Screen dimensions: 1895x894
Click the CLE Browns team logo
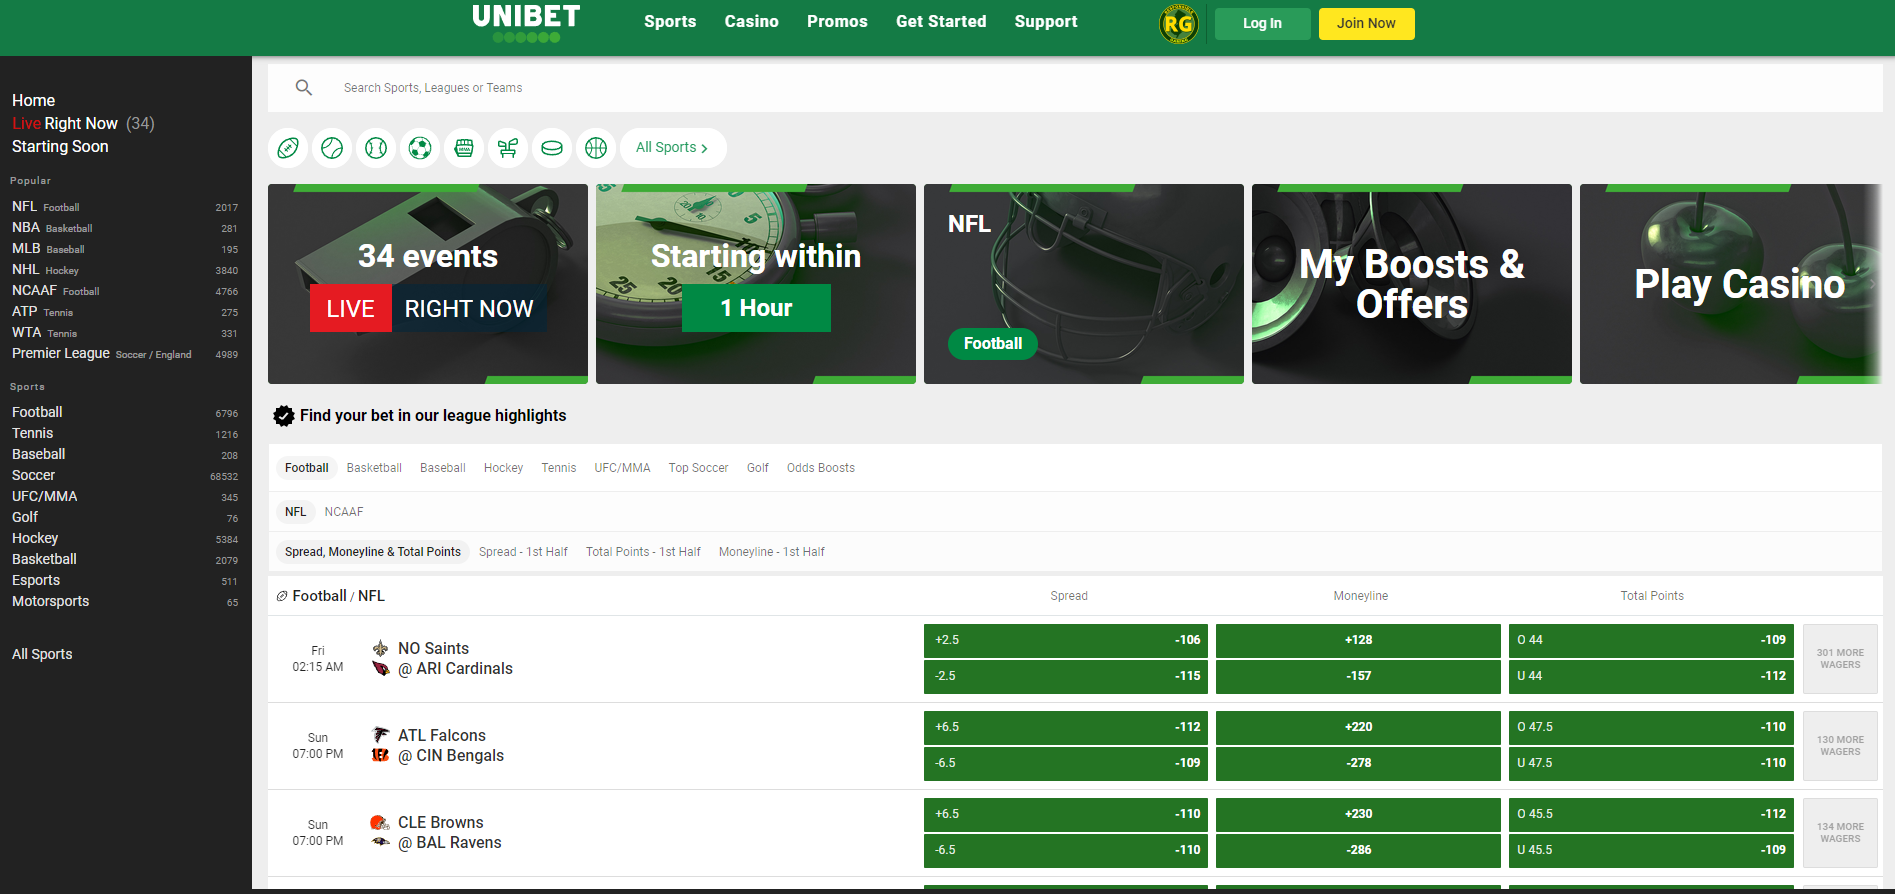(380, 822)
